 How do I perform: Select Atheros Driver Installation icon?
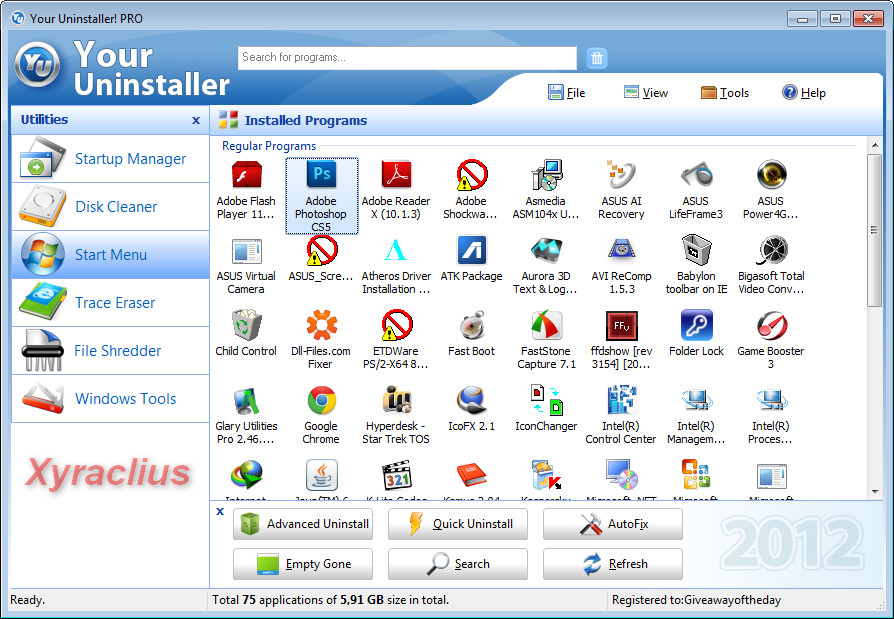pyautogui.click(x=395, y=251)
